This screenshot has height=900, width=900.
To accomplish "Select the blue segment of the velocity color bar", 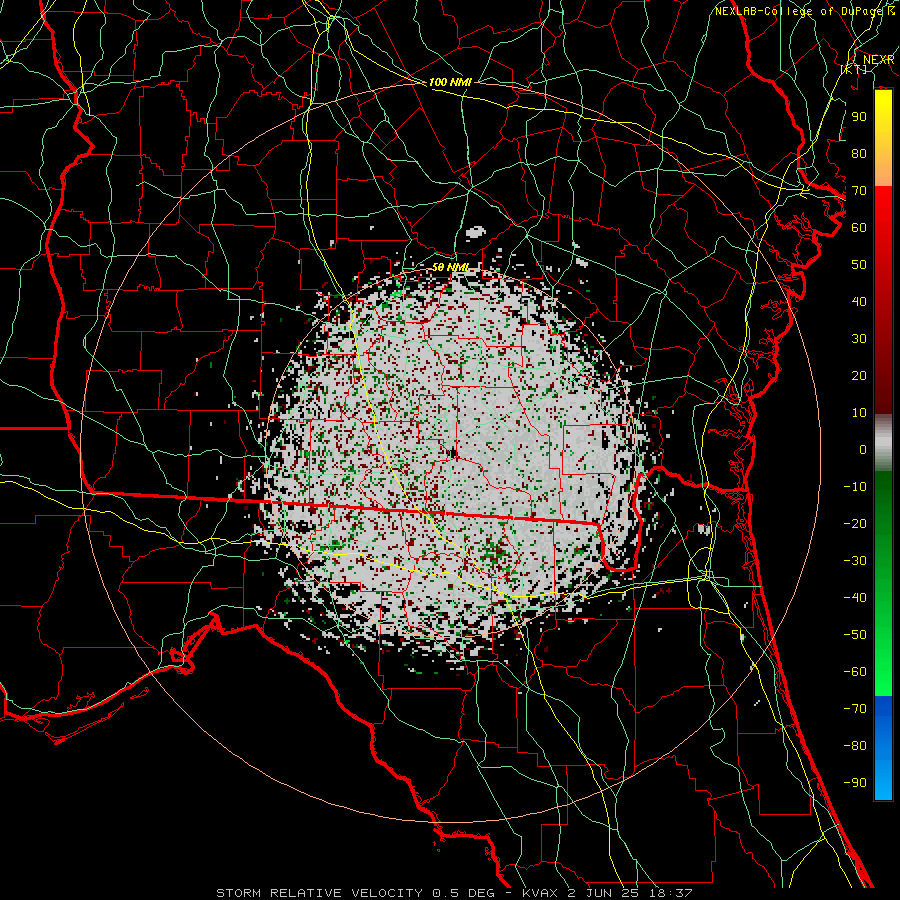I will pos(883,748).
